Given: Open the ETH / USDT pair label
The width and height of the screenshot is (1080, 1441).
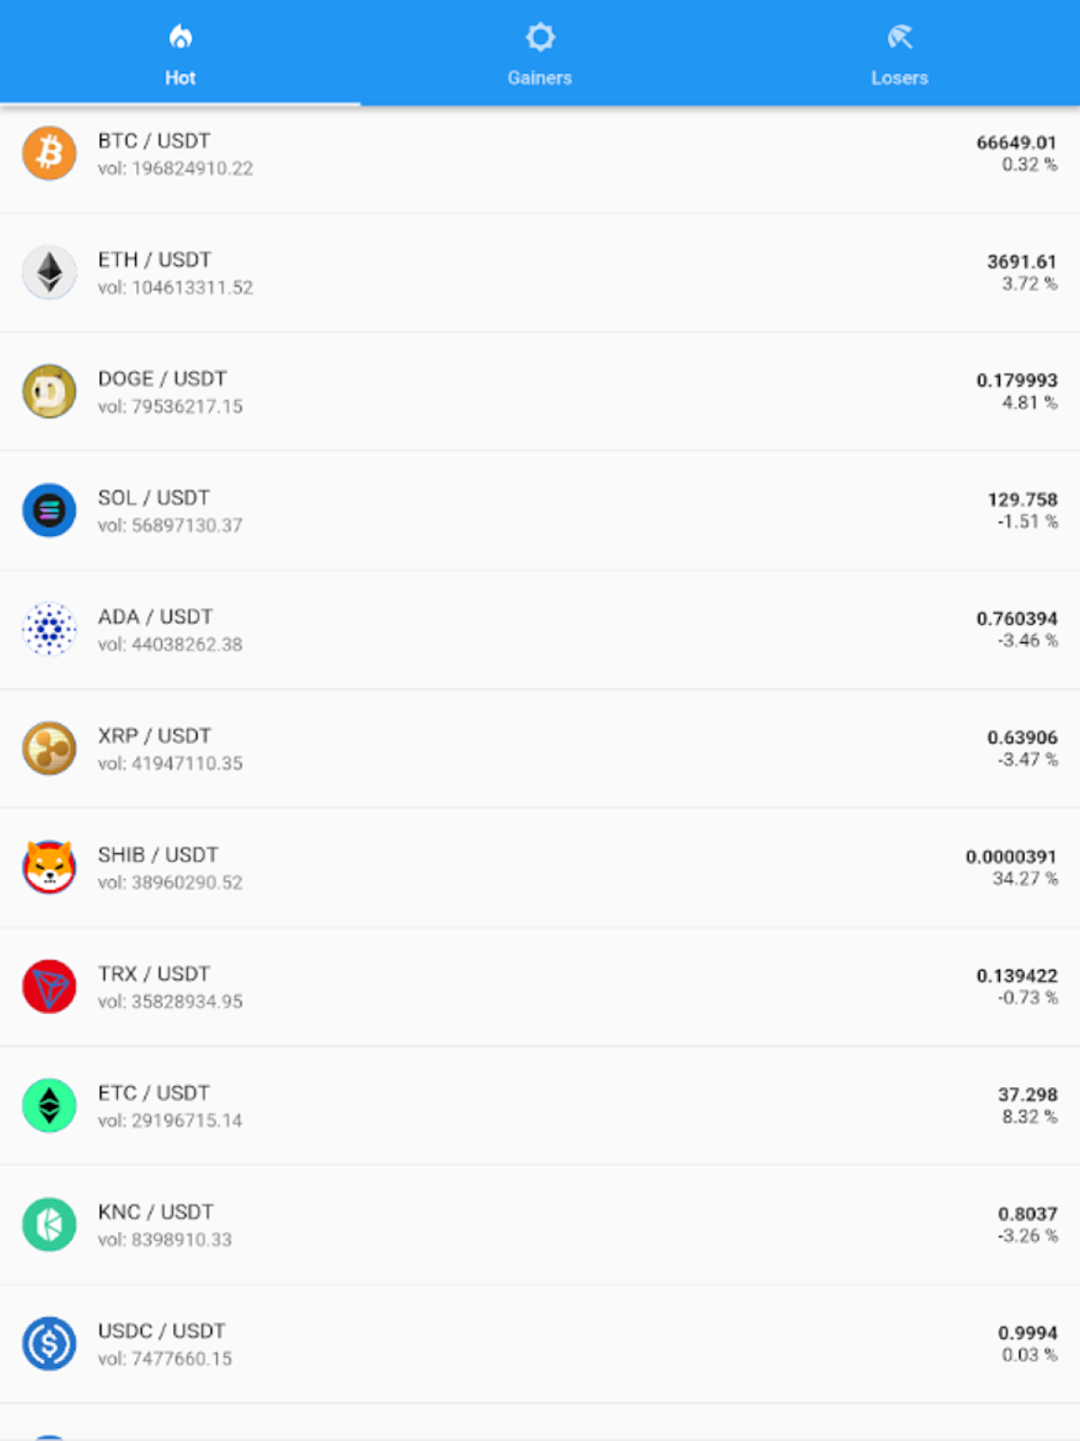Looking at the screenshot, I should (154, 260).
